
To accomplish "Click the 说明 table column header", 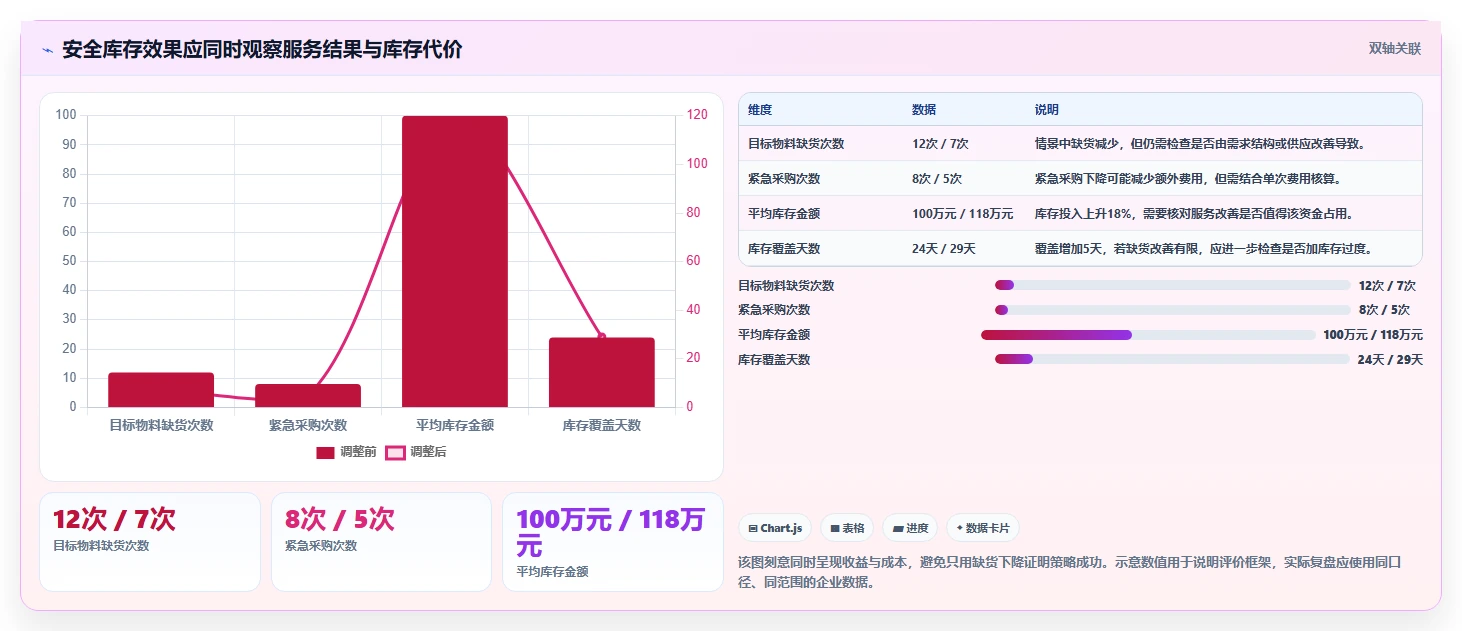I will coord(1047,110).
